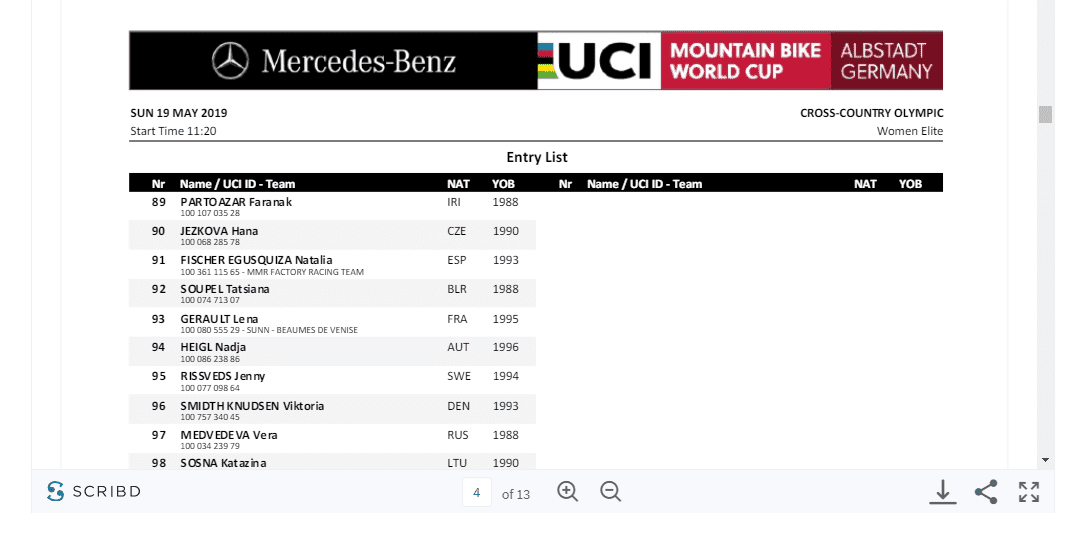Zoom out of the document

(x=611, y=492)
